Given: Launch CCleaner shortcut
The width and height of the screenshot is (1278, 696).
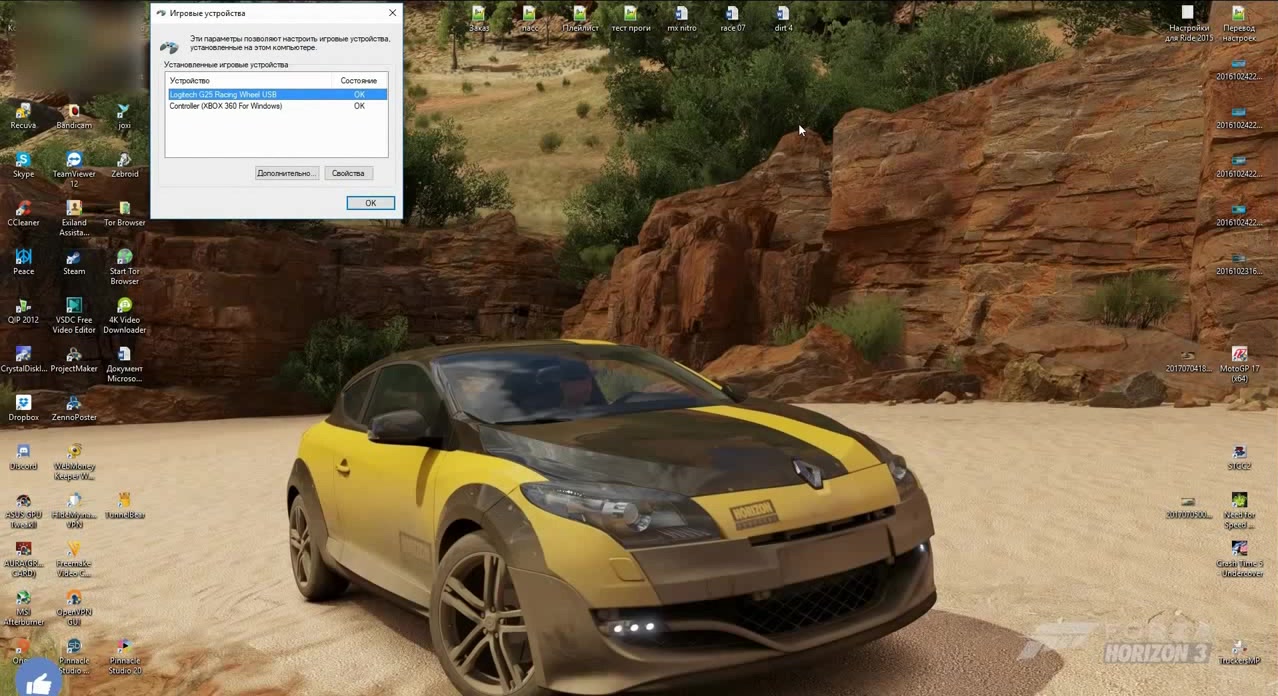Looking at the screenshot, I should pos(23,210).
